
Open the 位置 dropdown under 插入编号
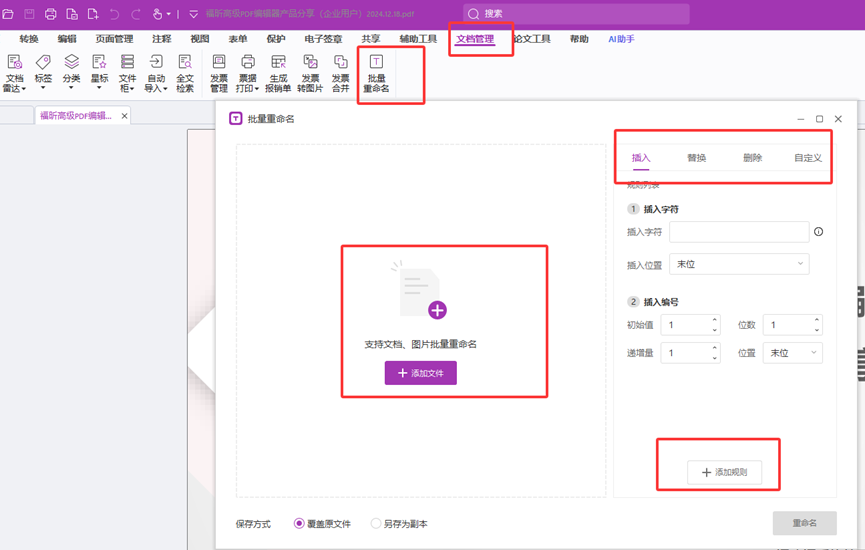(x=792, y=353)
